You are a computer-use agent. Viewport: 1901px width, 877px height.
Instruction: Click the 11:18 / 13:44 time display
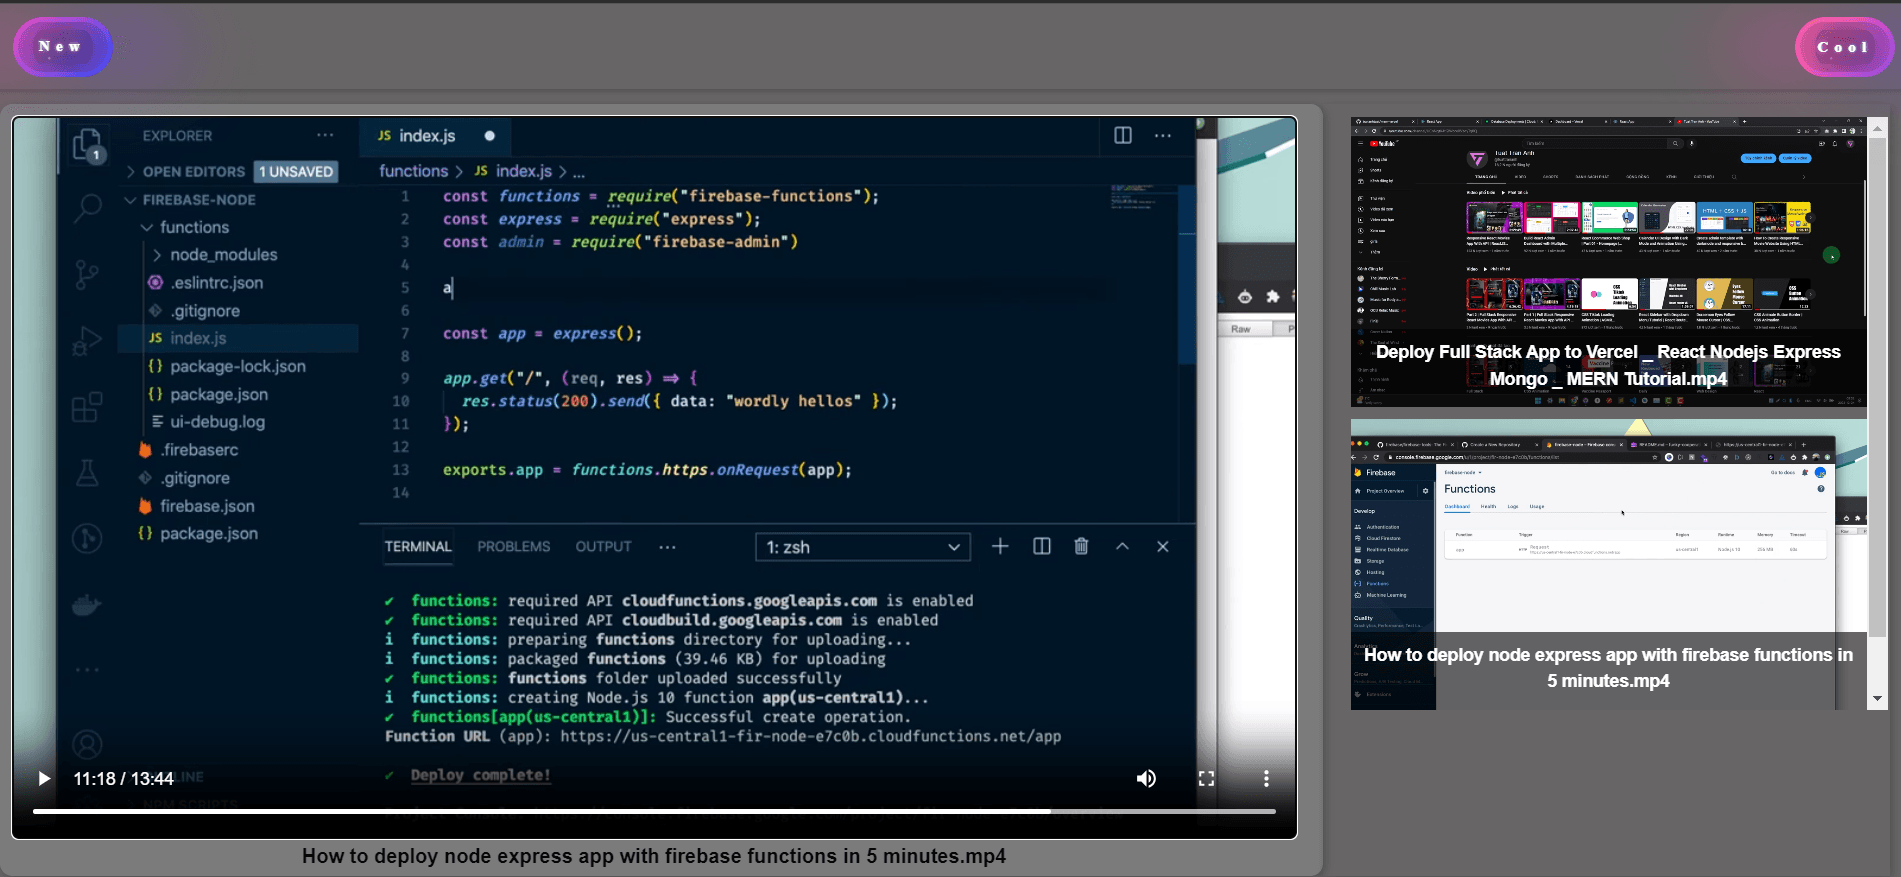coord(123,778)
